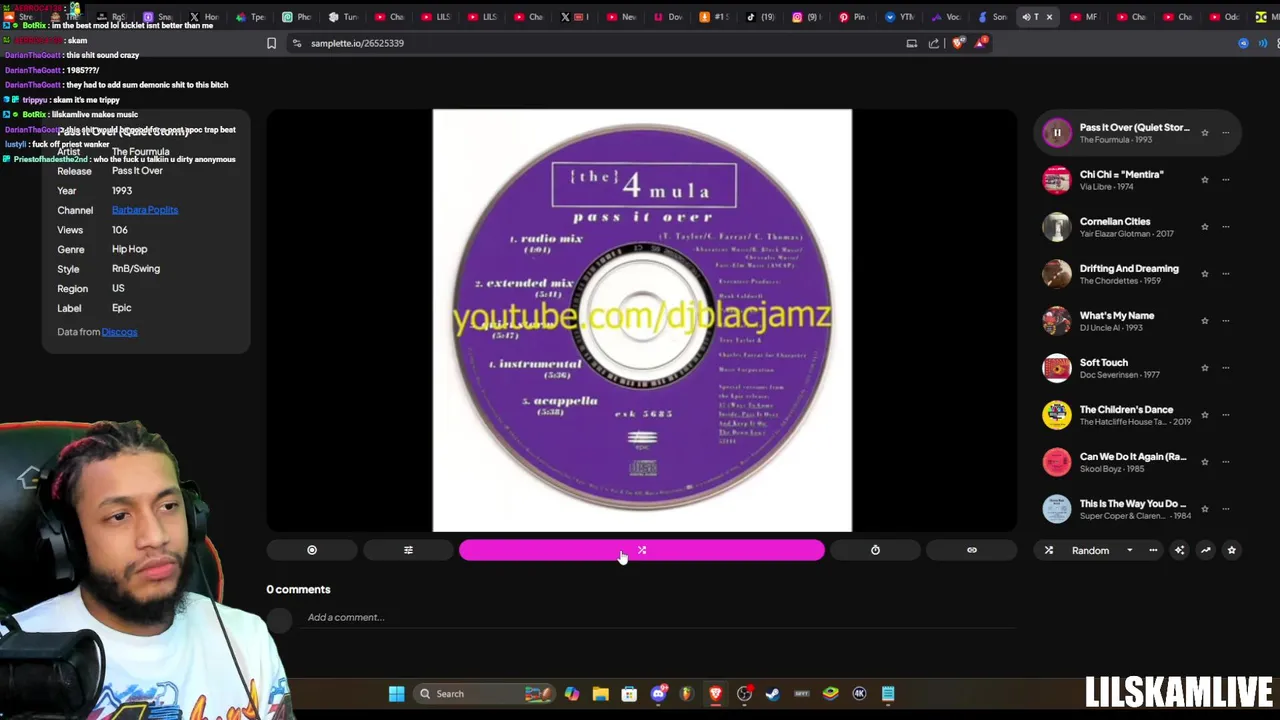Screen dimensions: 1280x720
Task: Click the trending arrow icon in queue bar
Action: [1205, 550]
